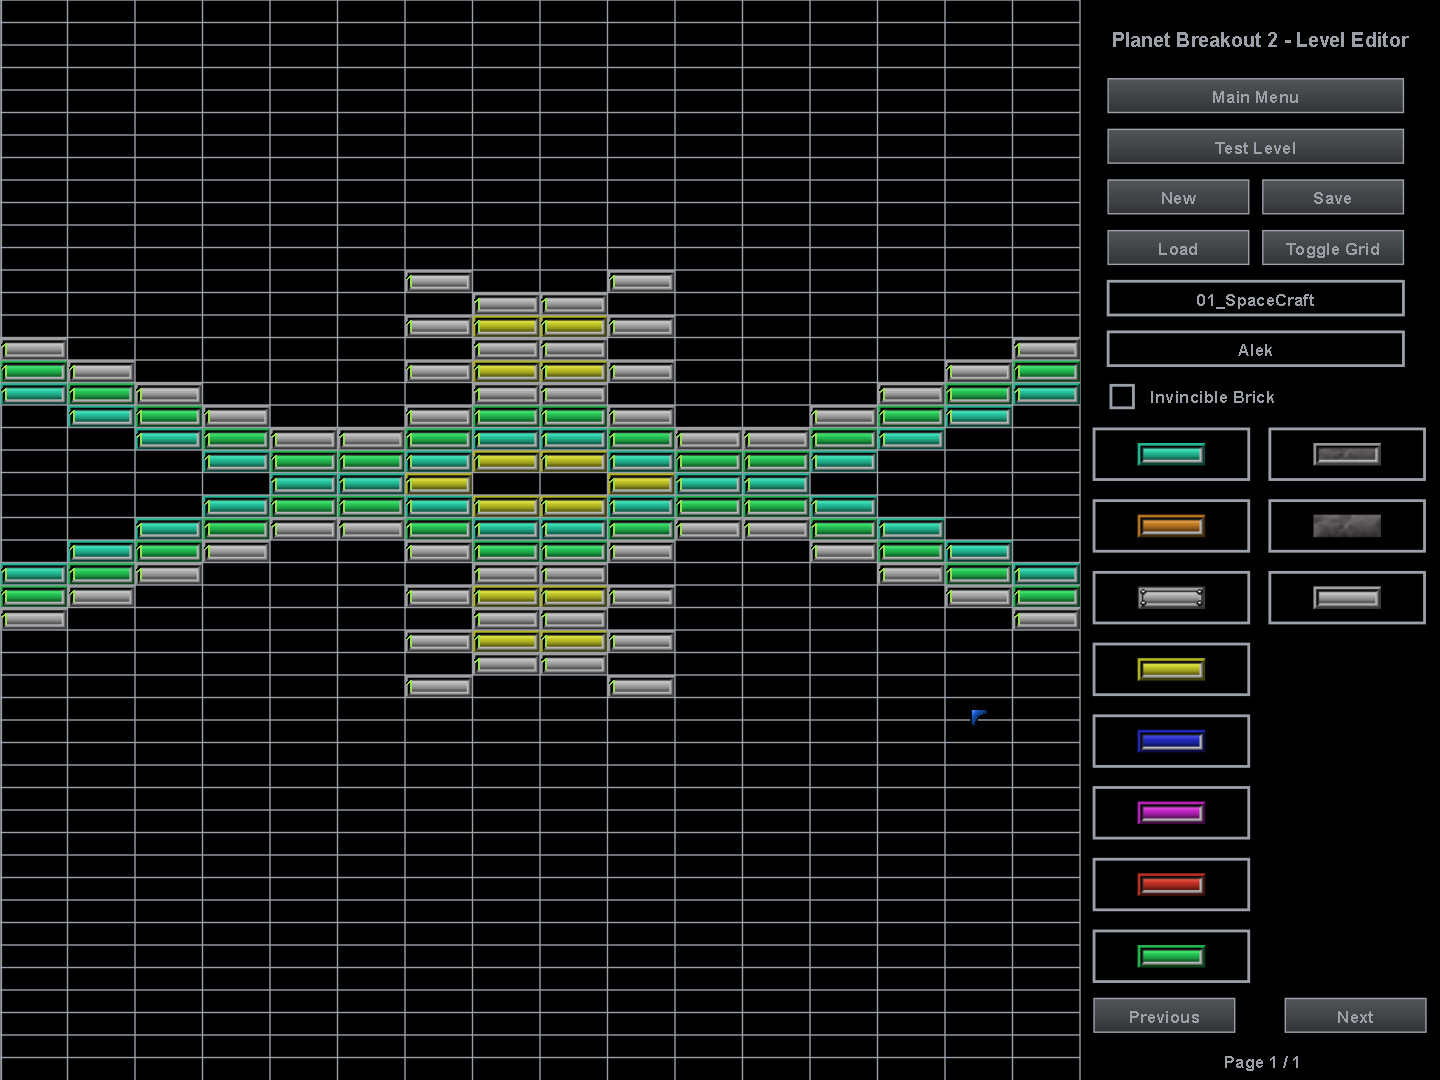Select the cyan brick from the palette

[1171, 454]
